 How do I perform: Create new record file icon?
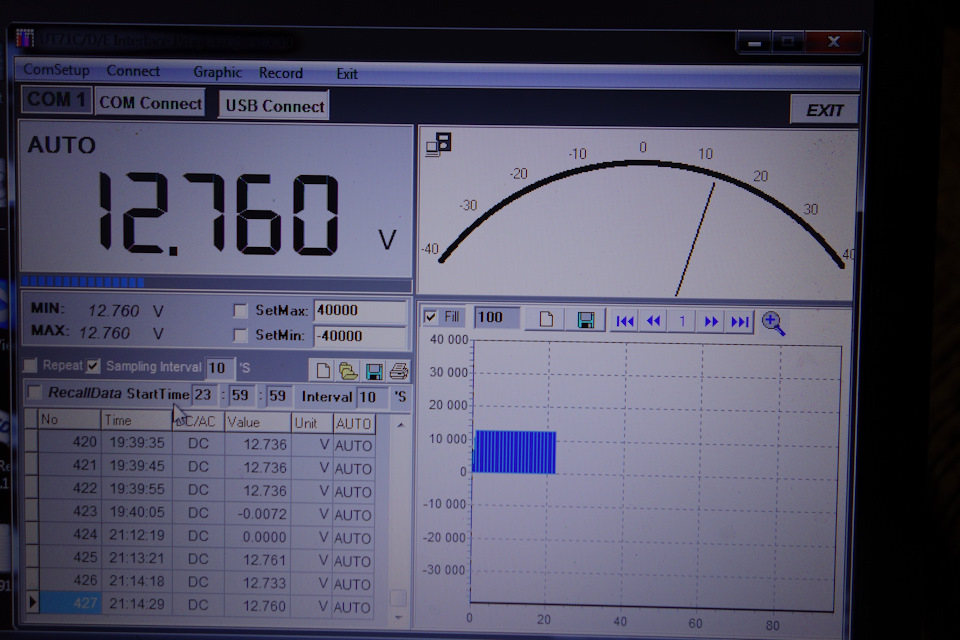[323, 371]
